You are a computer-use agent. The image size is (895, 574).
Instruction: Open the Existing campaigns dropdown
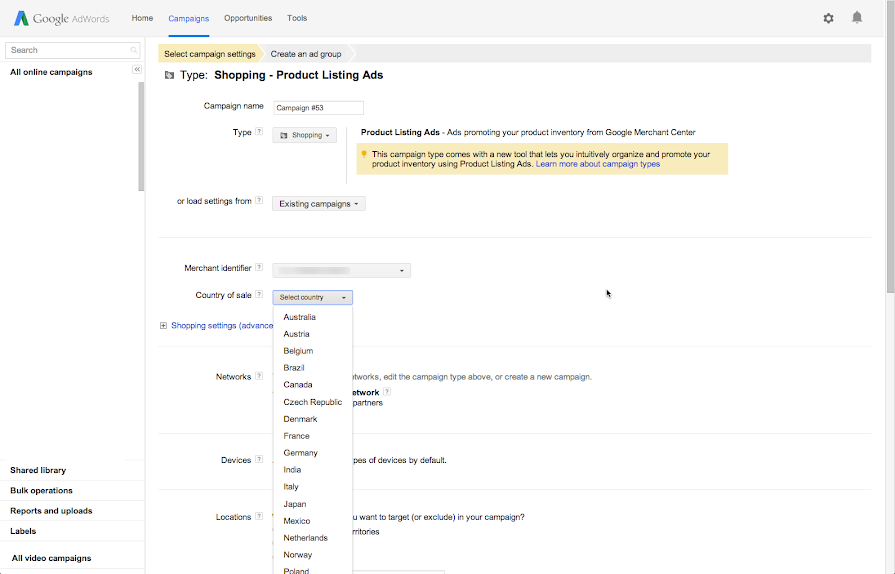pos(319,204)
